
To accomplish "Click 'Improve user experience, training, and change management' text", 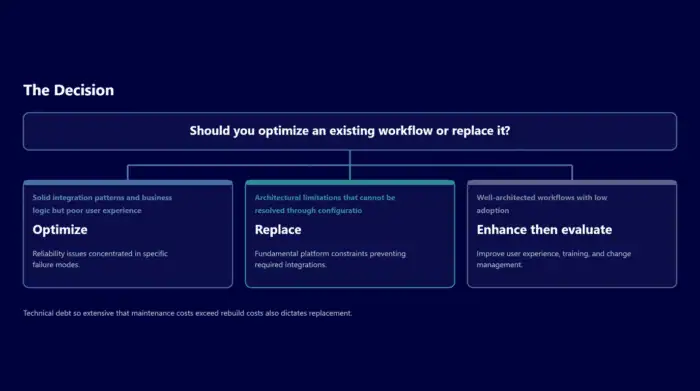I will pyautogui.click(x=554, y=259).
